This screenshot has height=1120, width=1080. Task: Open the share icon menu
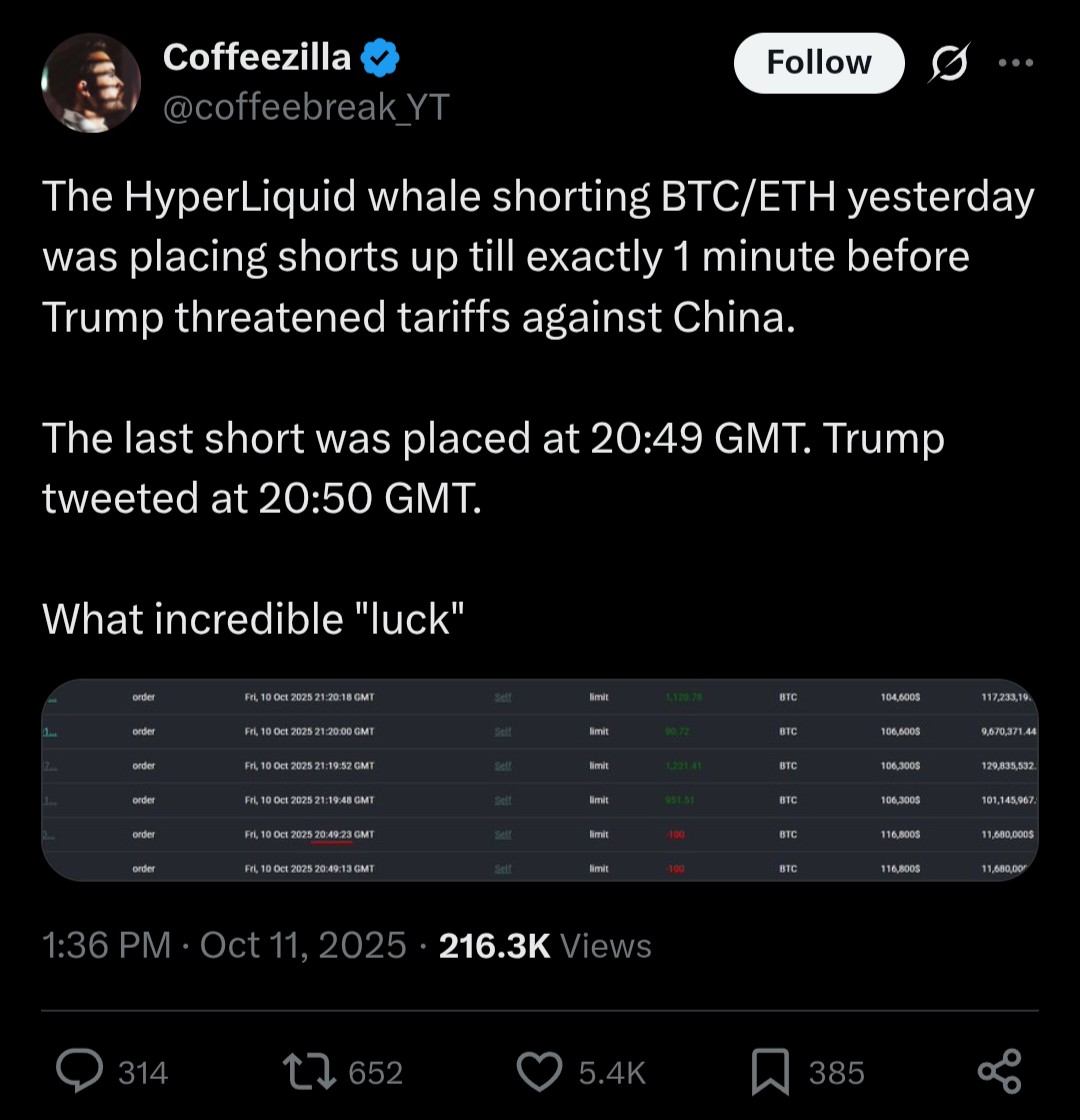click(x=998, y=1071)
